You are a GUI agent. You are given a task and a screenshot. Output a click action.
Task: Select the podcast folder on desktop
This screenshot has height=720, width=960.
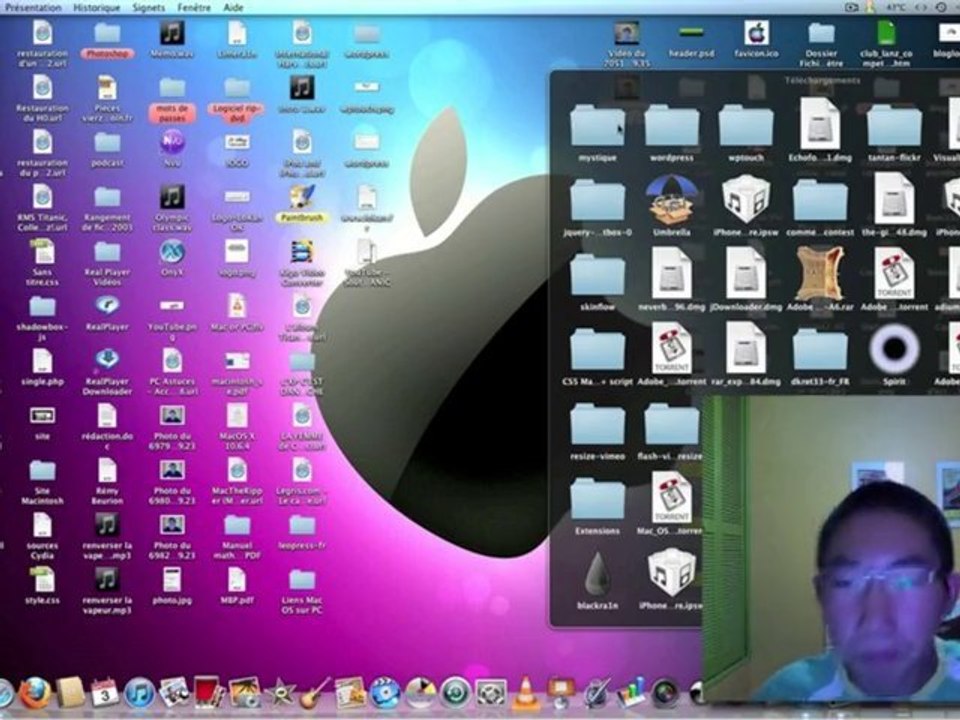pyautogui.click(x=107, y=143)
